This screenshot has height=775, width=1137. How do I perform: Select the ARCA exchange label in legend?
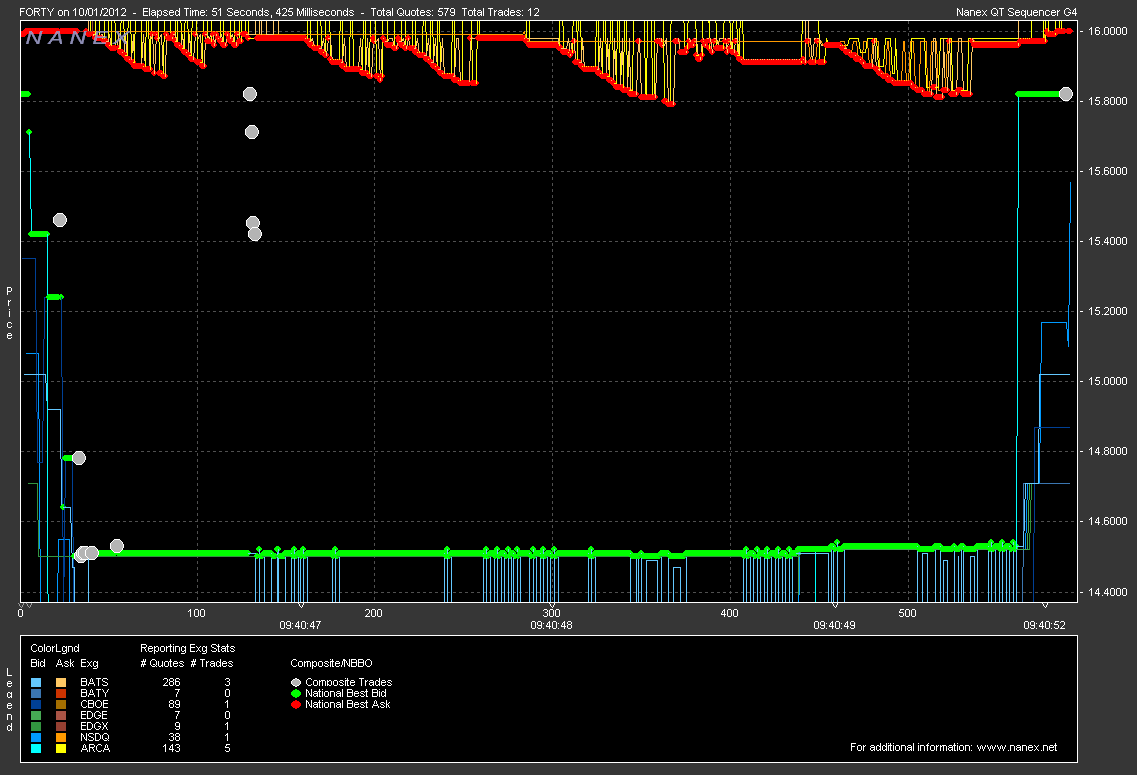point(95,748)
